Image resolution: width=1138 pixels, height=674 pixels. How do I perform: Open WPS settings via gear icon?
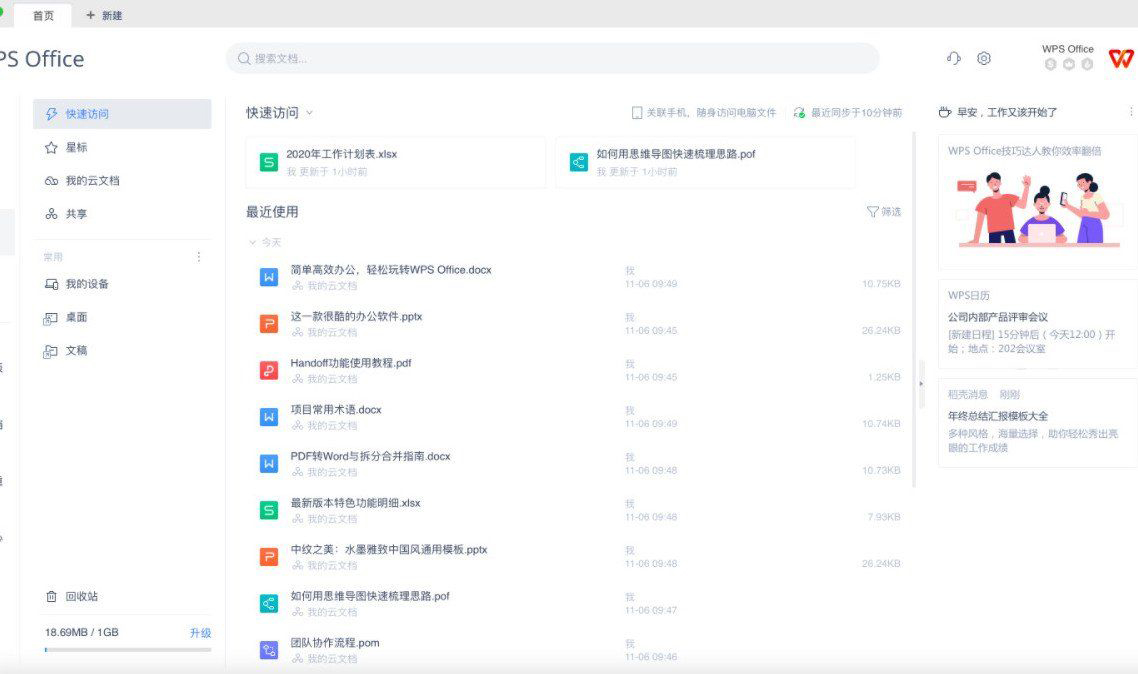[983, 58]
